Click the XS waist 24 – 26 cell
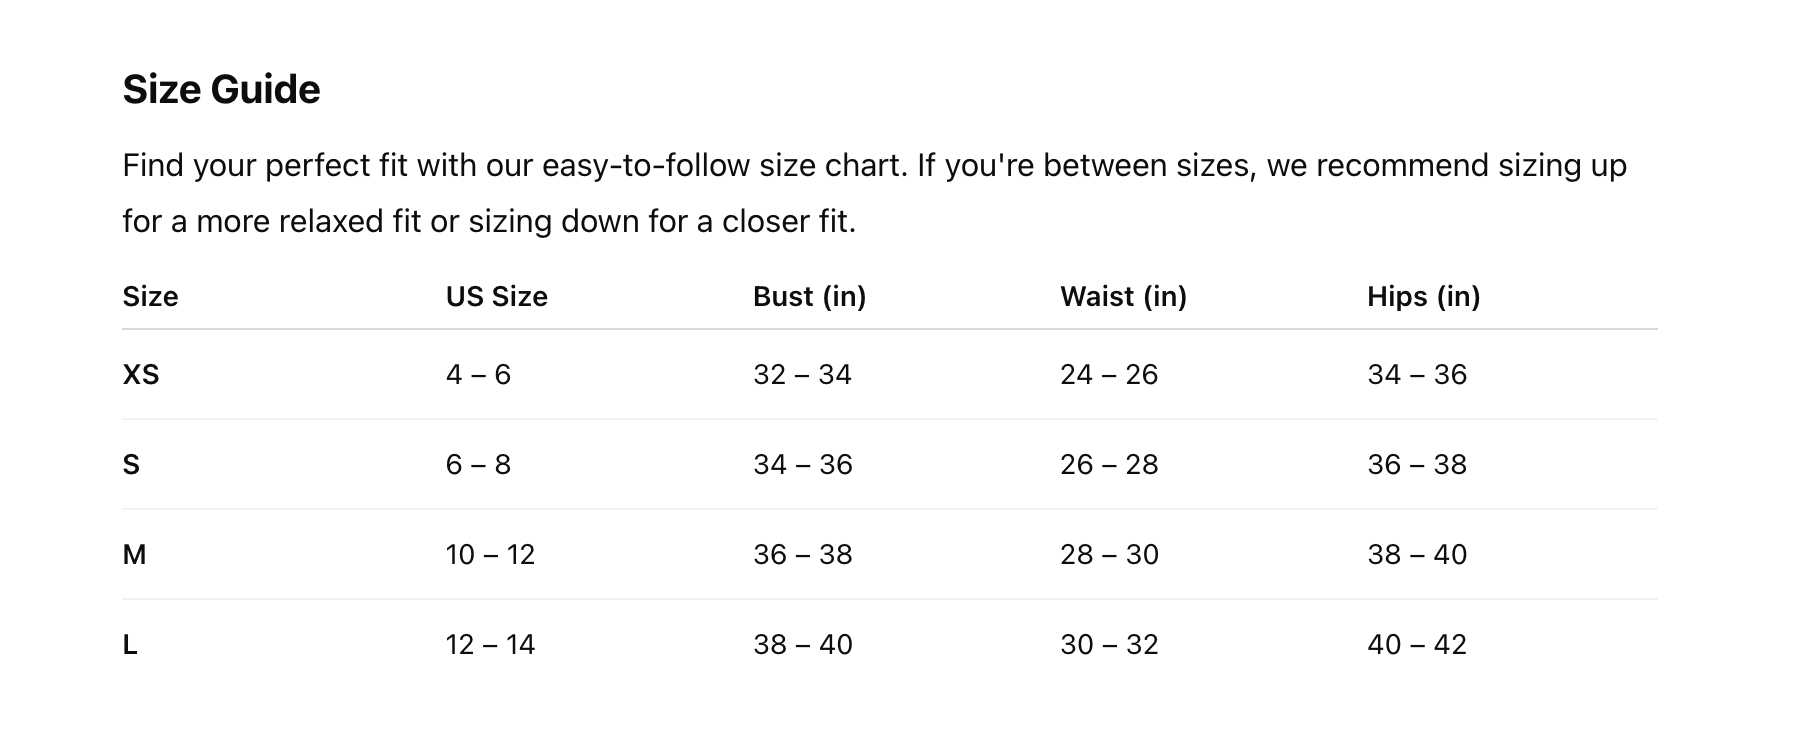Viewport: 1808px width, 730px height. [1109, 375]
